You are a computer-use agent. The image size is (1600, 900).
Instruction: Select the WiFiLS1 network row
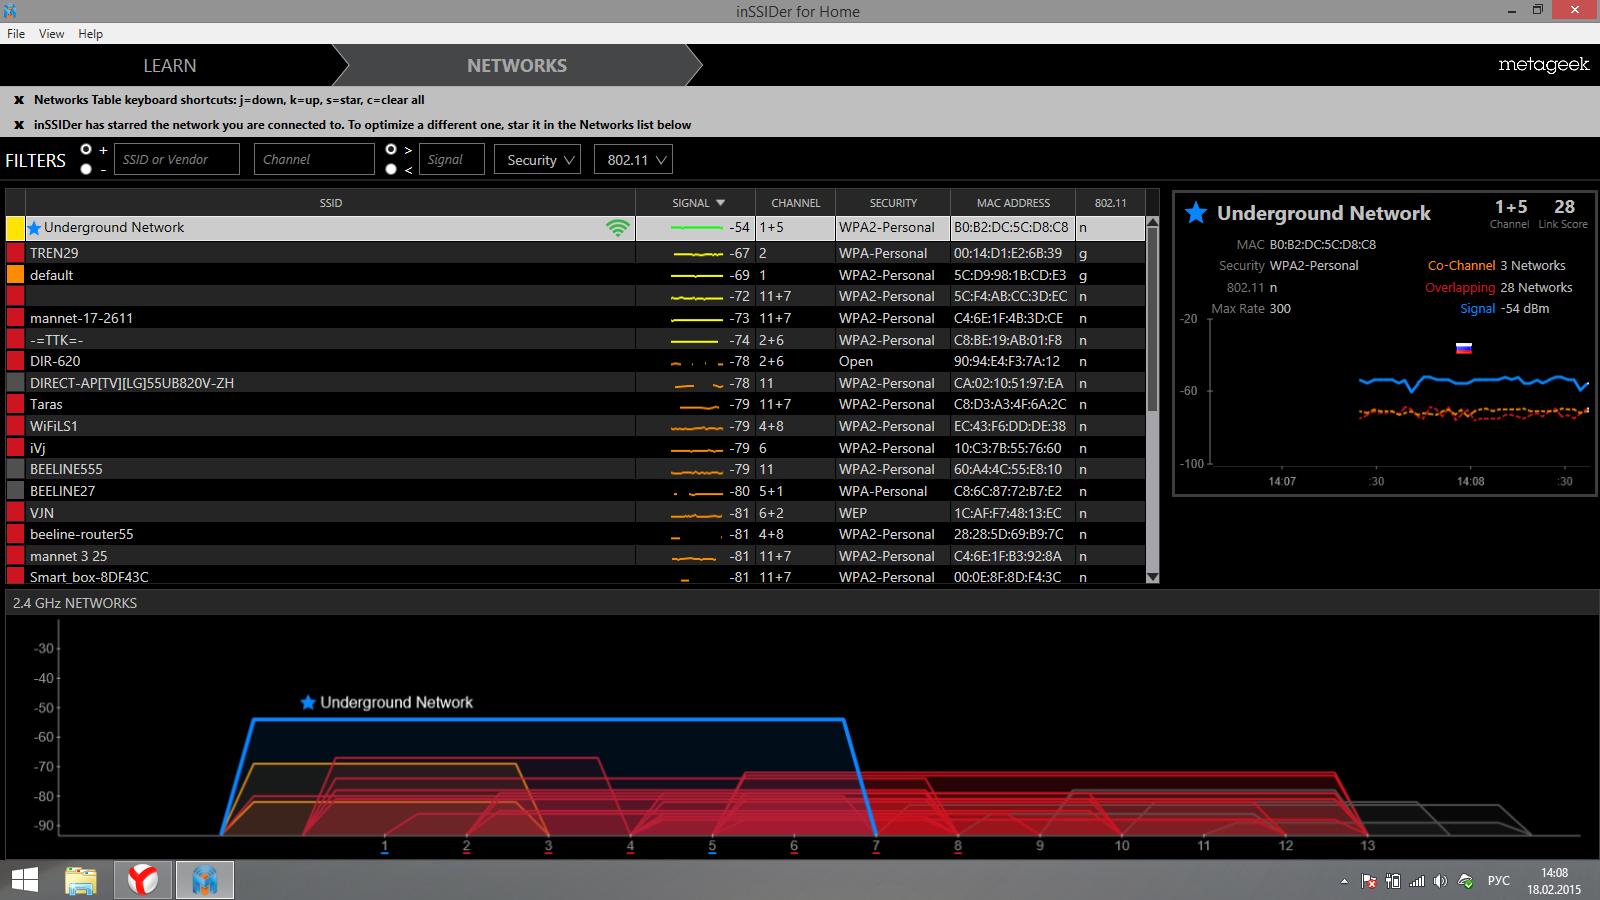tap(576, 426)
